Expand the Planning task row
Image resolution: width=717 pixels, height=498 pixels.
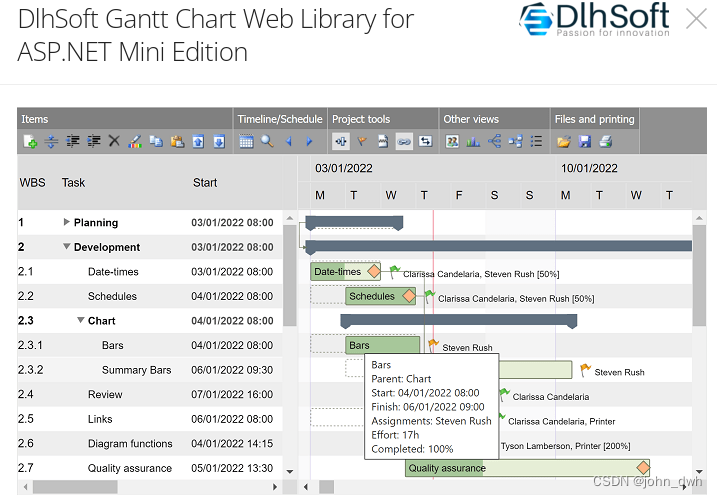pos(67,222)
